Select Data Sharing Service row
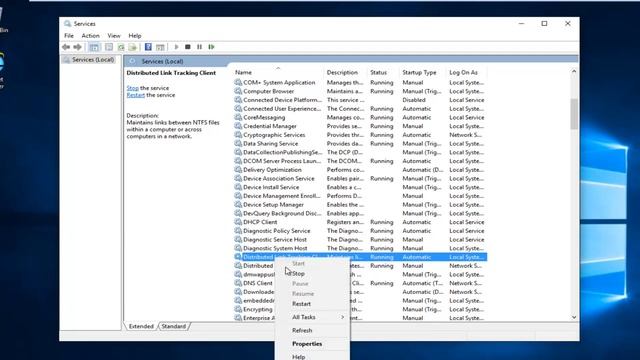 [x=360, y=143]
